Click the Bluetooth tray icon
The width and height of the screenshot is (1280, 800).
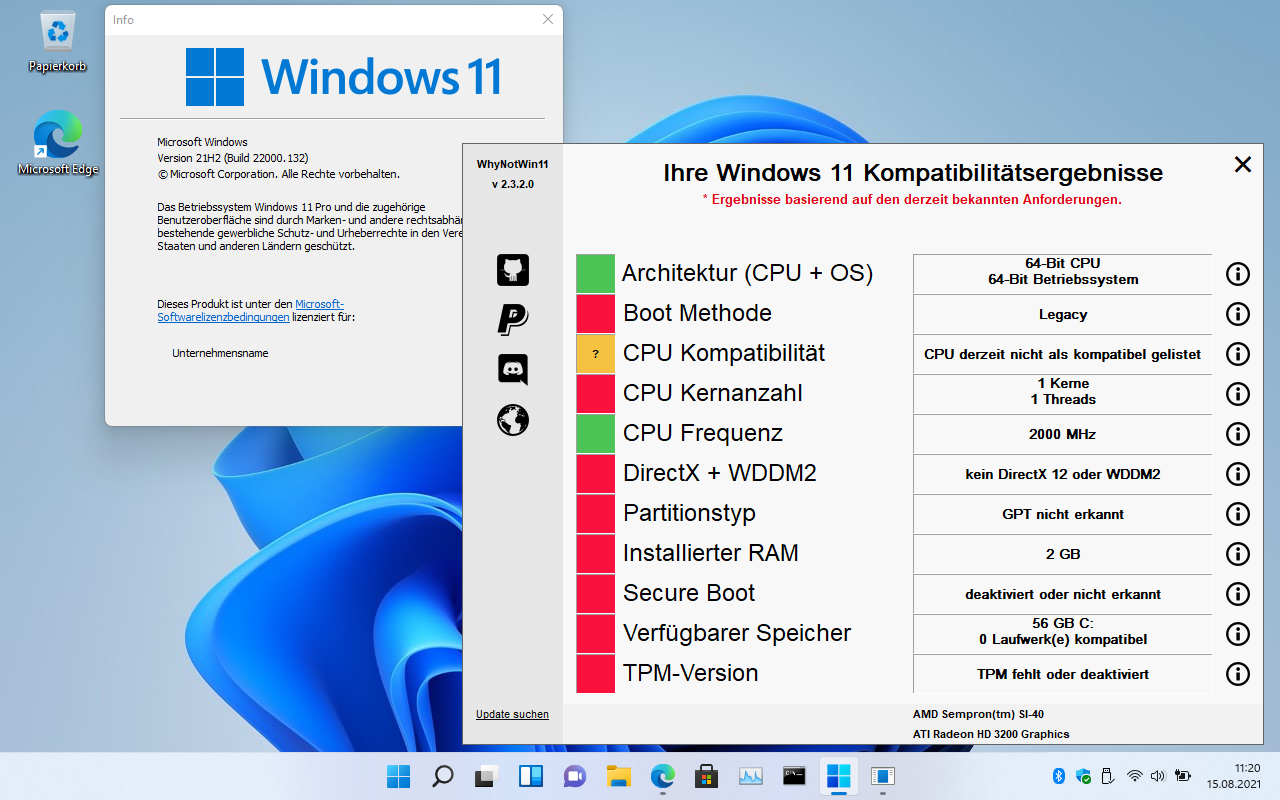click(1059, 775)
